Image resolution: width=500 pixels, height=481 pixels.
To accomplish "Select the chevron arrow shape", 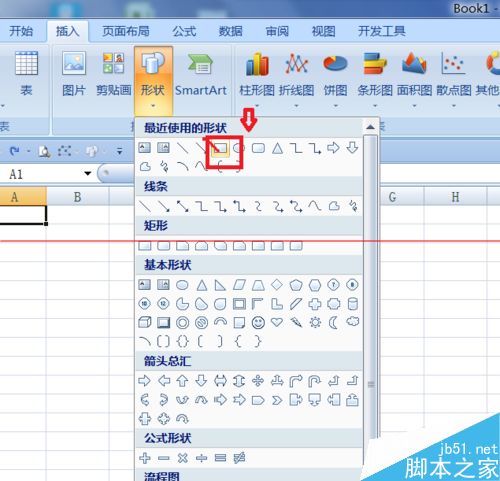I will click(x=277, y=399).
